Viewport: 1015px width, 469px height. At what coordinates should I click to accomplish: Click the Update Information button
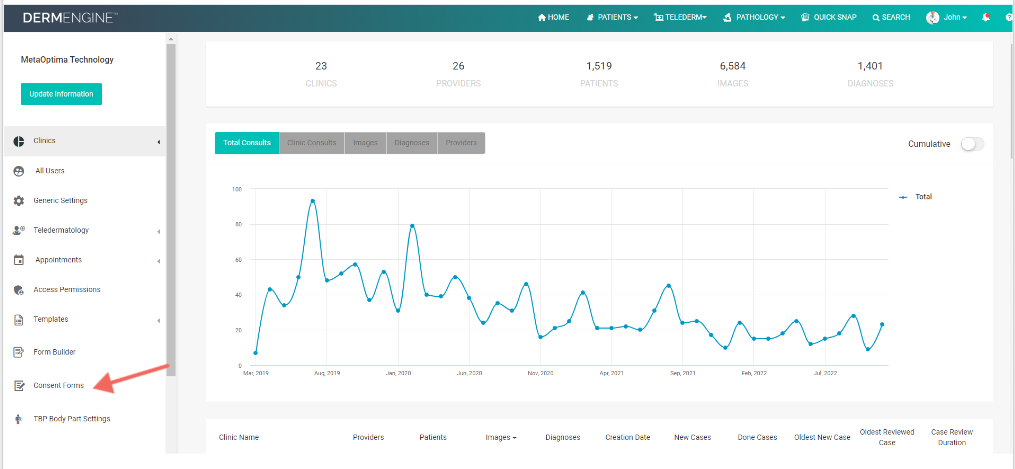tap(61, 94)
